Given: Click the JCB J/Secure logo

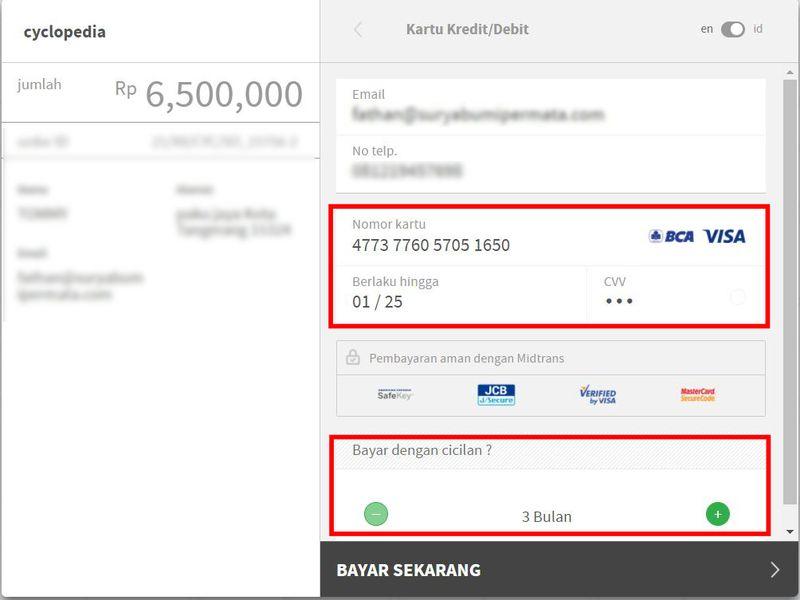Looking at the screenshot, I should 496,395.
